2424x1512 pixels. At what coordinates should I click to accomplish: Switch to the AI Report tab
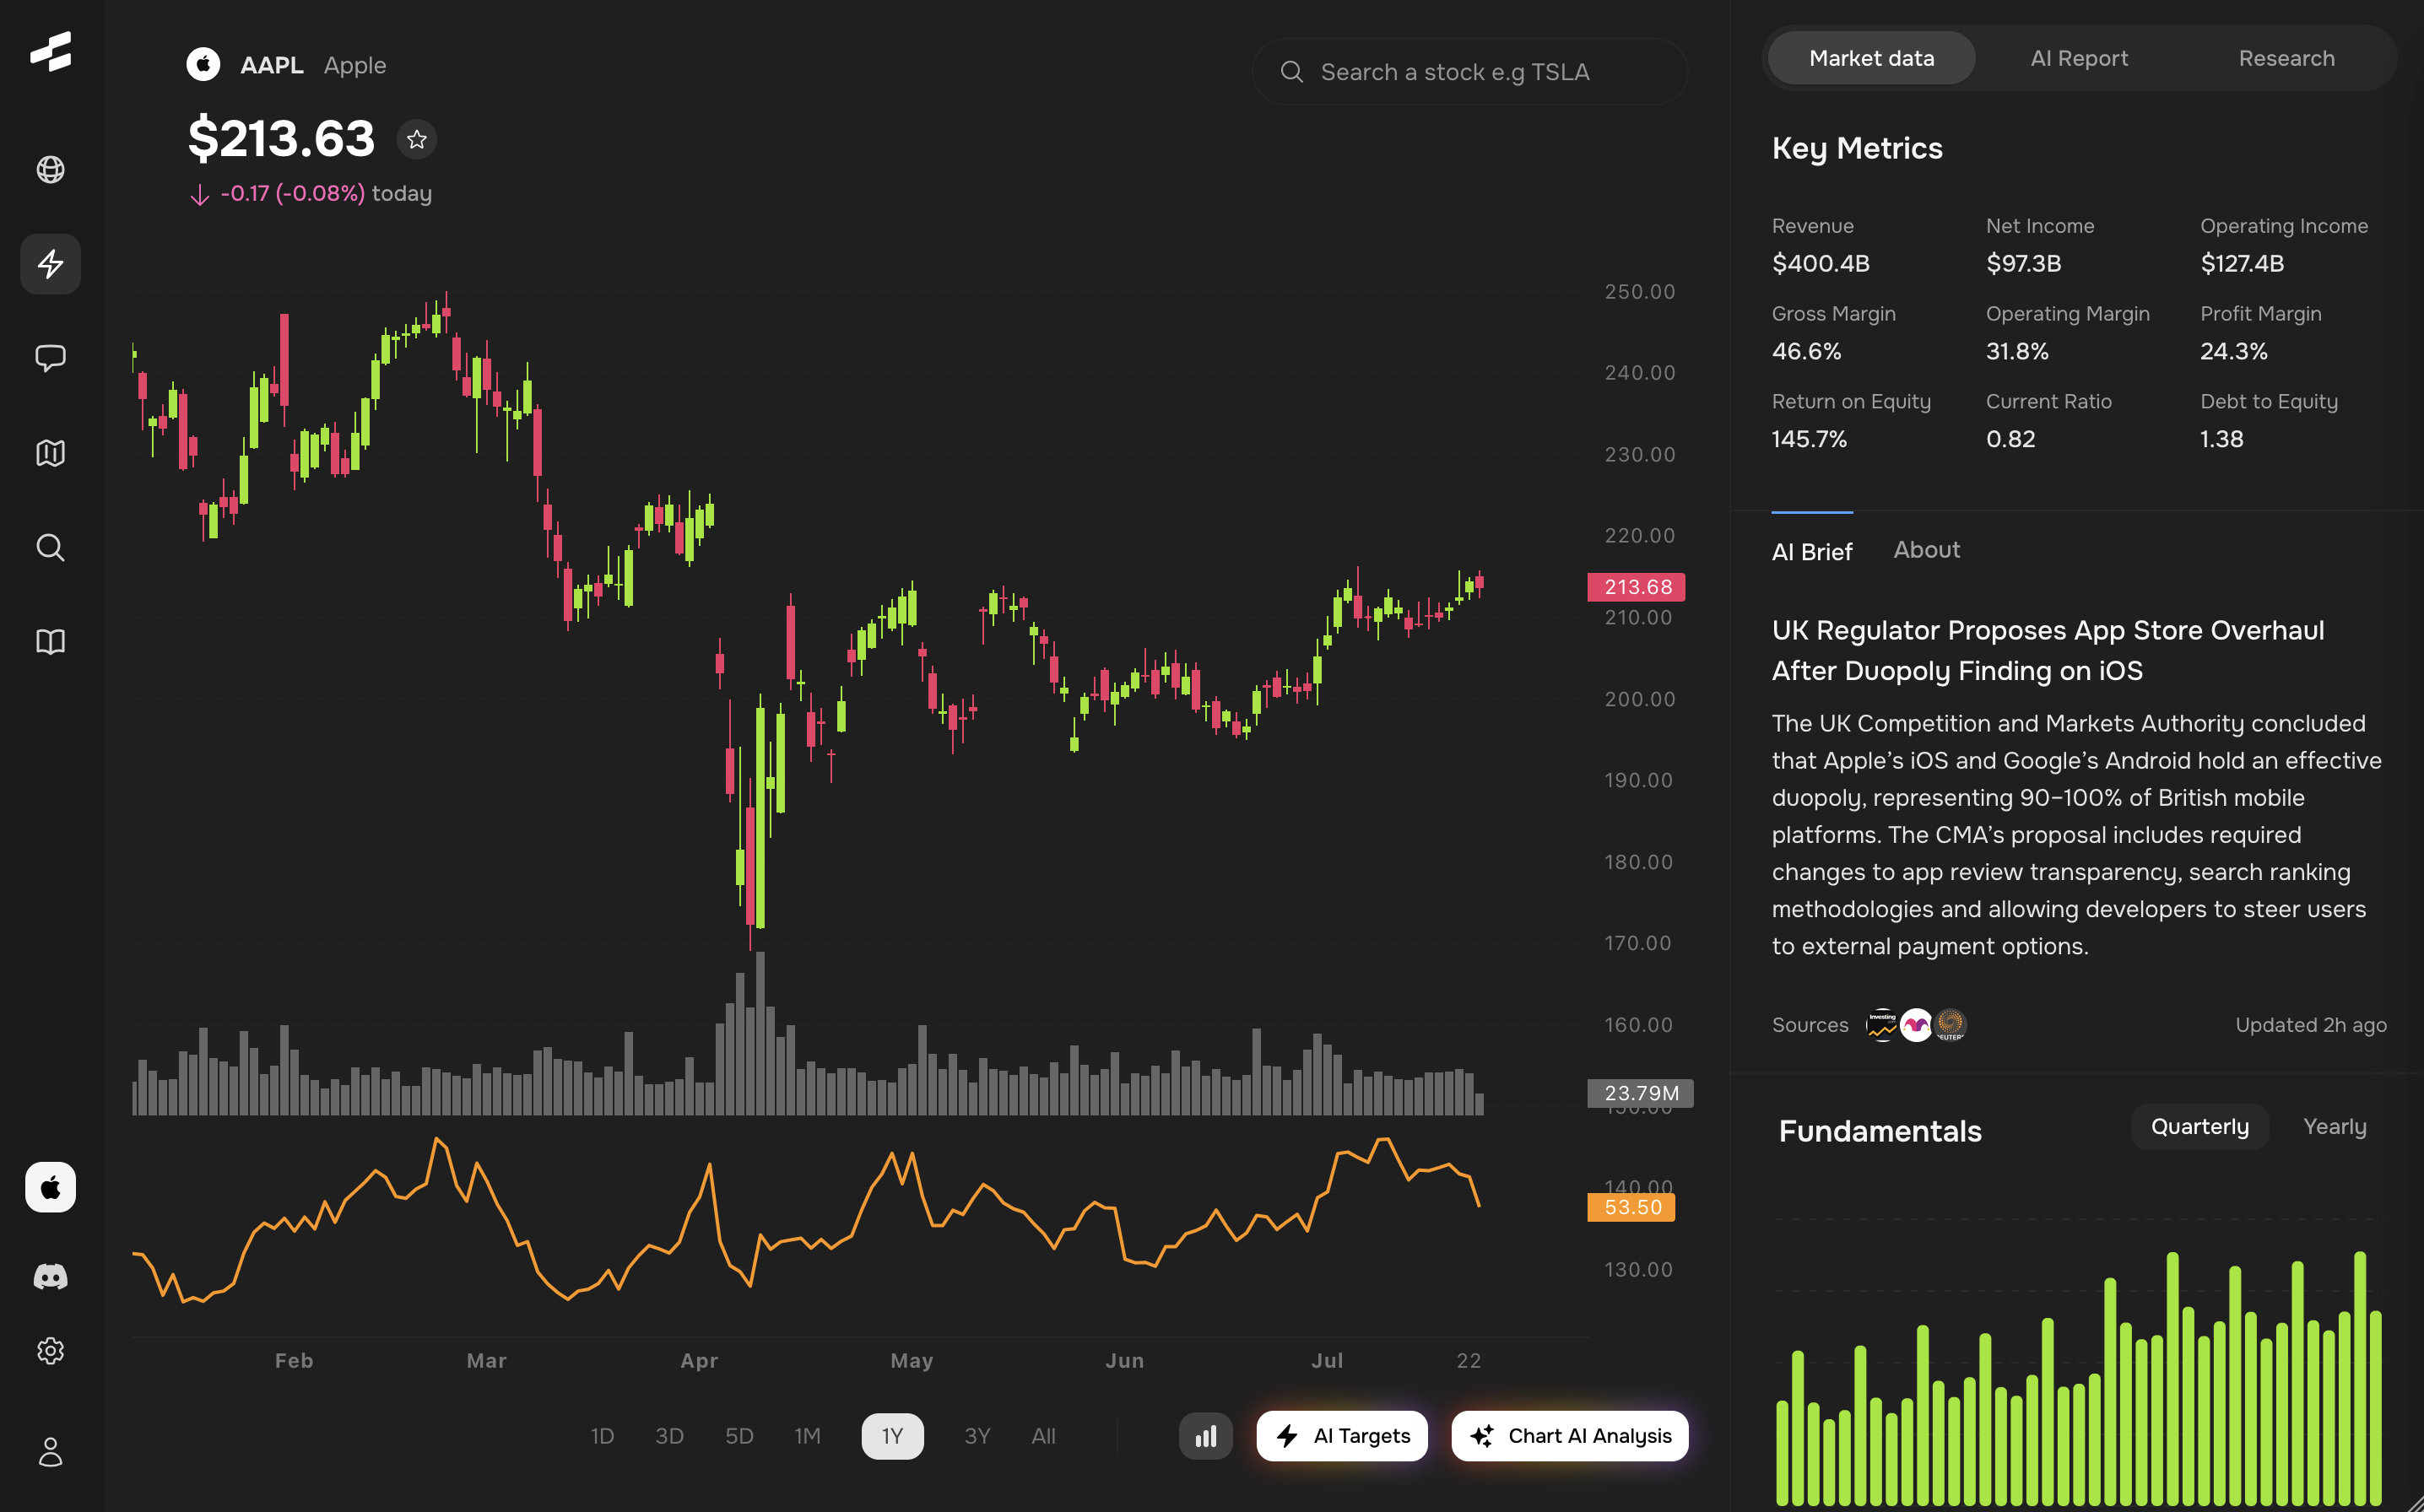[2079, 58]
